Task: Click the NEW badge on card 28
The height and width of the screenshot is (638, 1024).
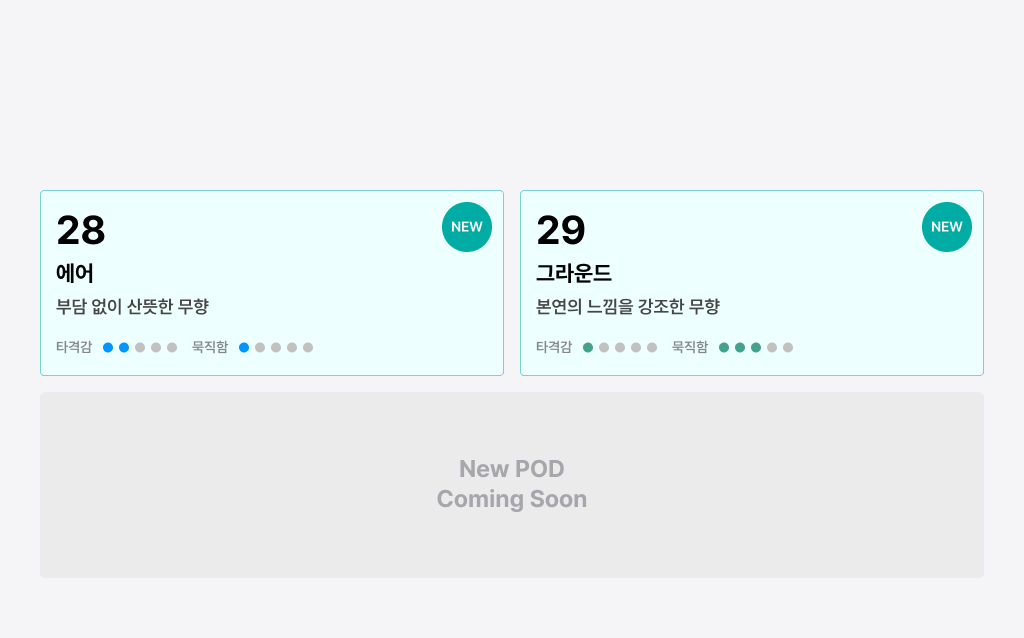Action: pos(467,227)
